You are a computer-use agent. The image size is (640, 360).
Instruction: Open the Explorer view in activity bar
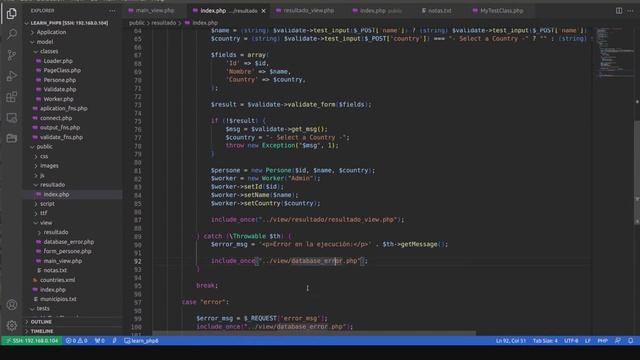pyautogui.click(x=11, y=13)
